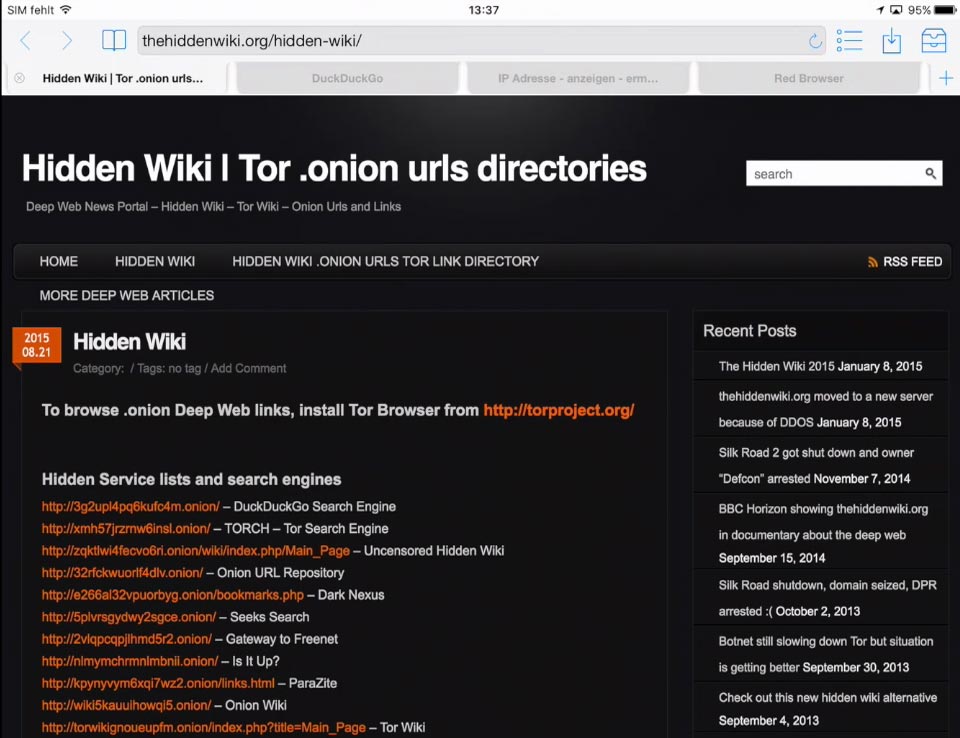This screenshot has height=738, width=960.
Task: Open the tab overview tray icon
Action: 933,41
